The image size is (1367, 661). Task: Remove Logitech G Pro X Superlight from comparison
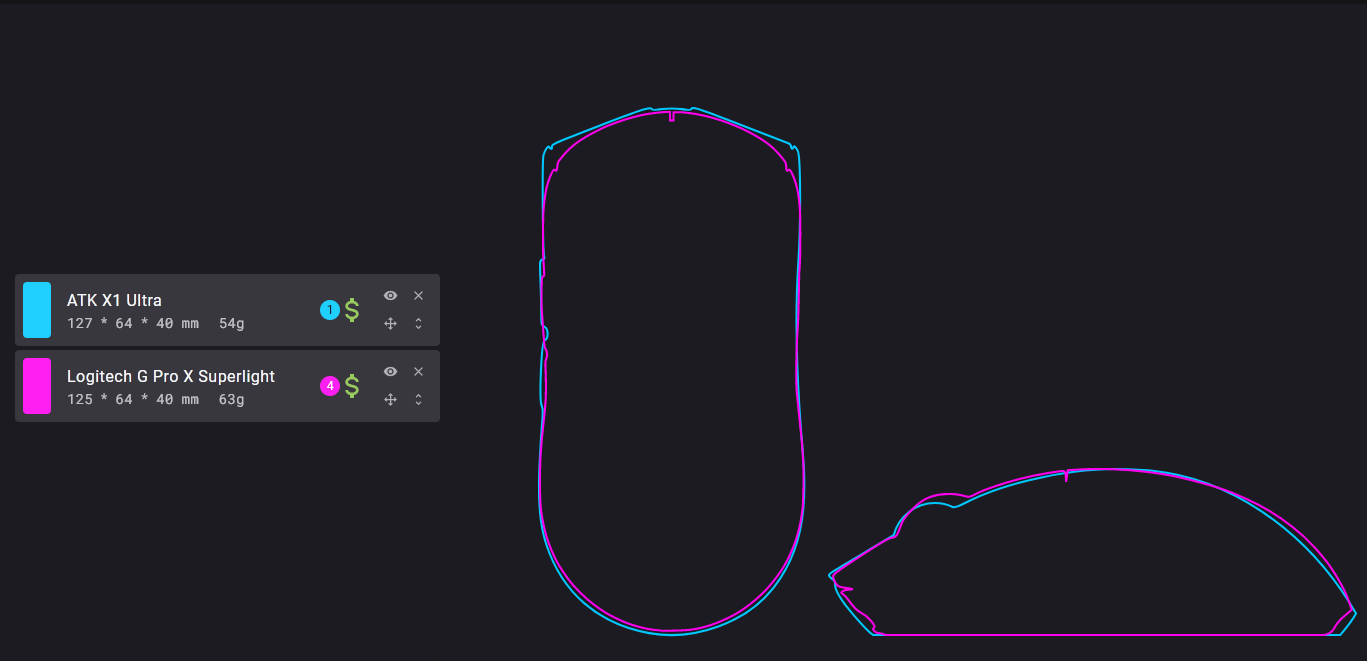click(418, 371)
